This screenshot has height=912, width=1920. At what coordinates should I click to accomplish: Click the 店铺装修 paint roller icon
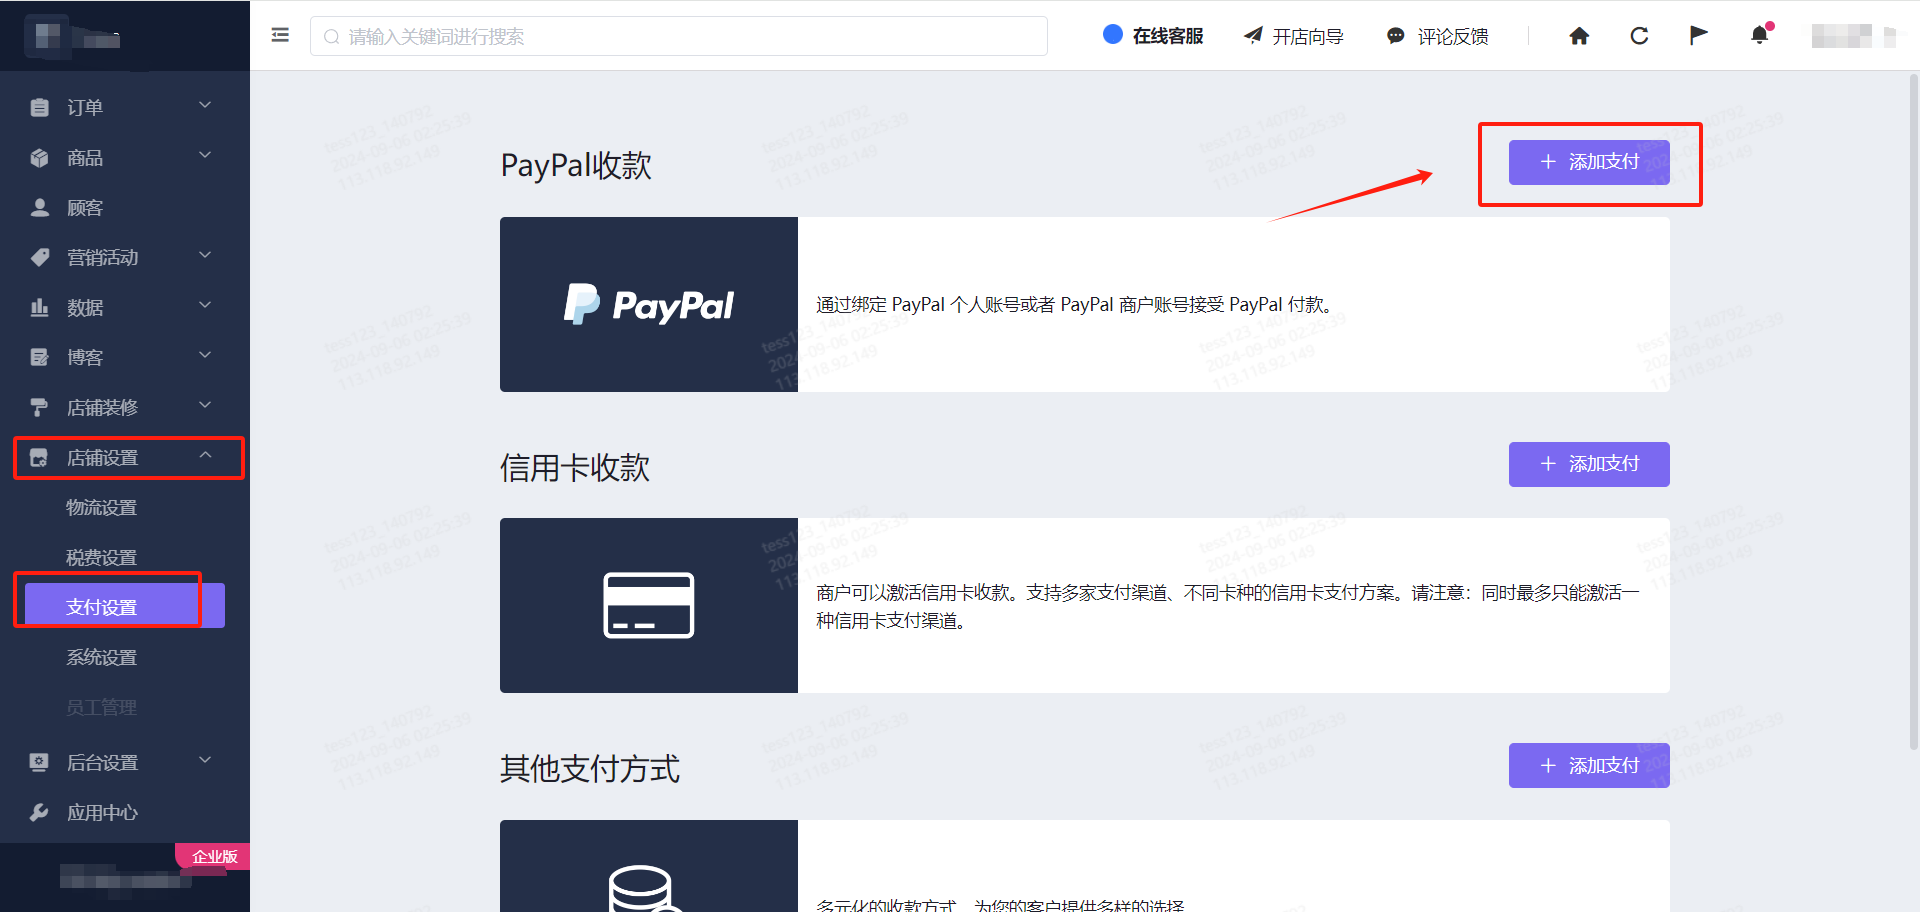[x=39, y=407]
